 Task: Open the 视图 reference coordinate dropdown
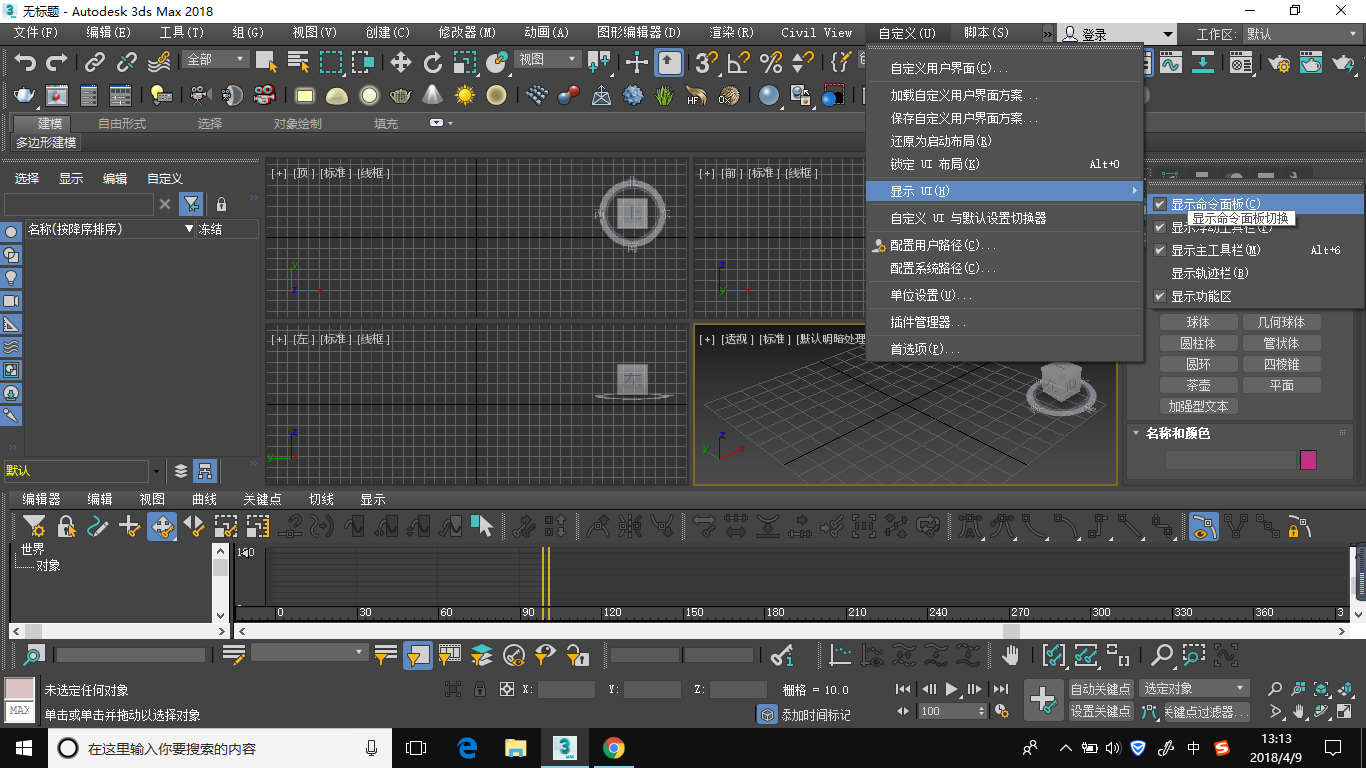(x=547, y=60)
